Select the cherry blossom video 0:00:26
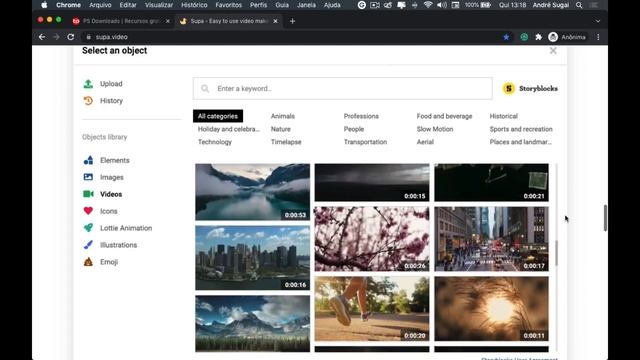This screenshot has width=640, height=360. [x=372, y=239]
